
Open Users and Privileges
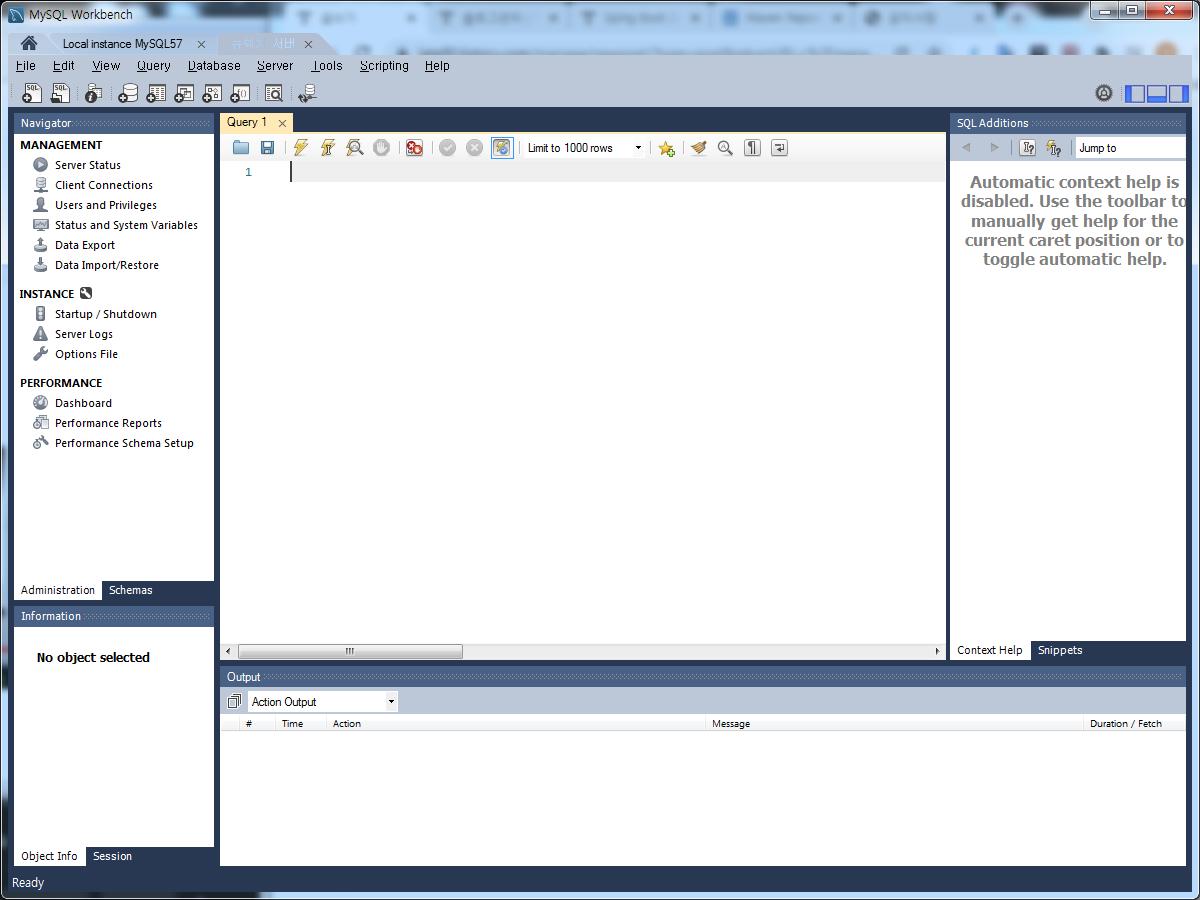tap(106, 205)
